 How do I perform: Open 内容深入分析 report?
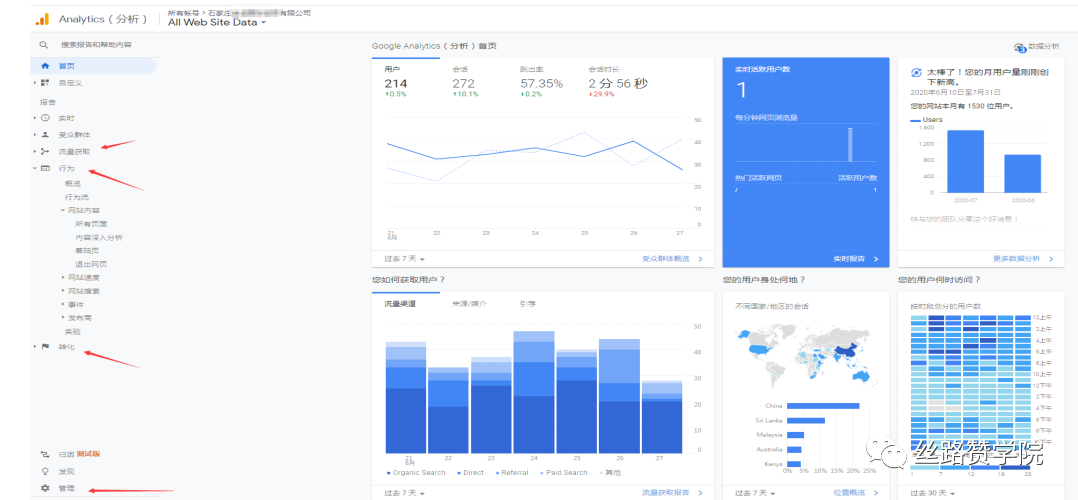[99, 237]
